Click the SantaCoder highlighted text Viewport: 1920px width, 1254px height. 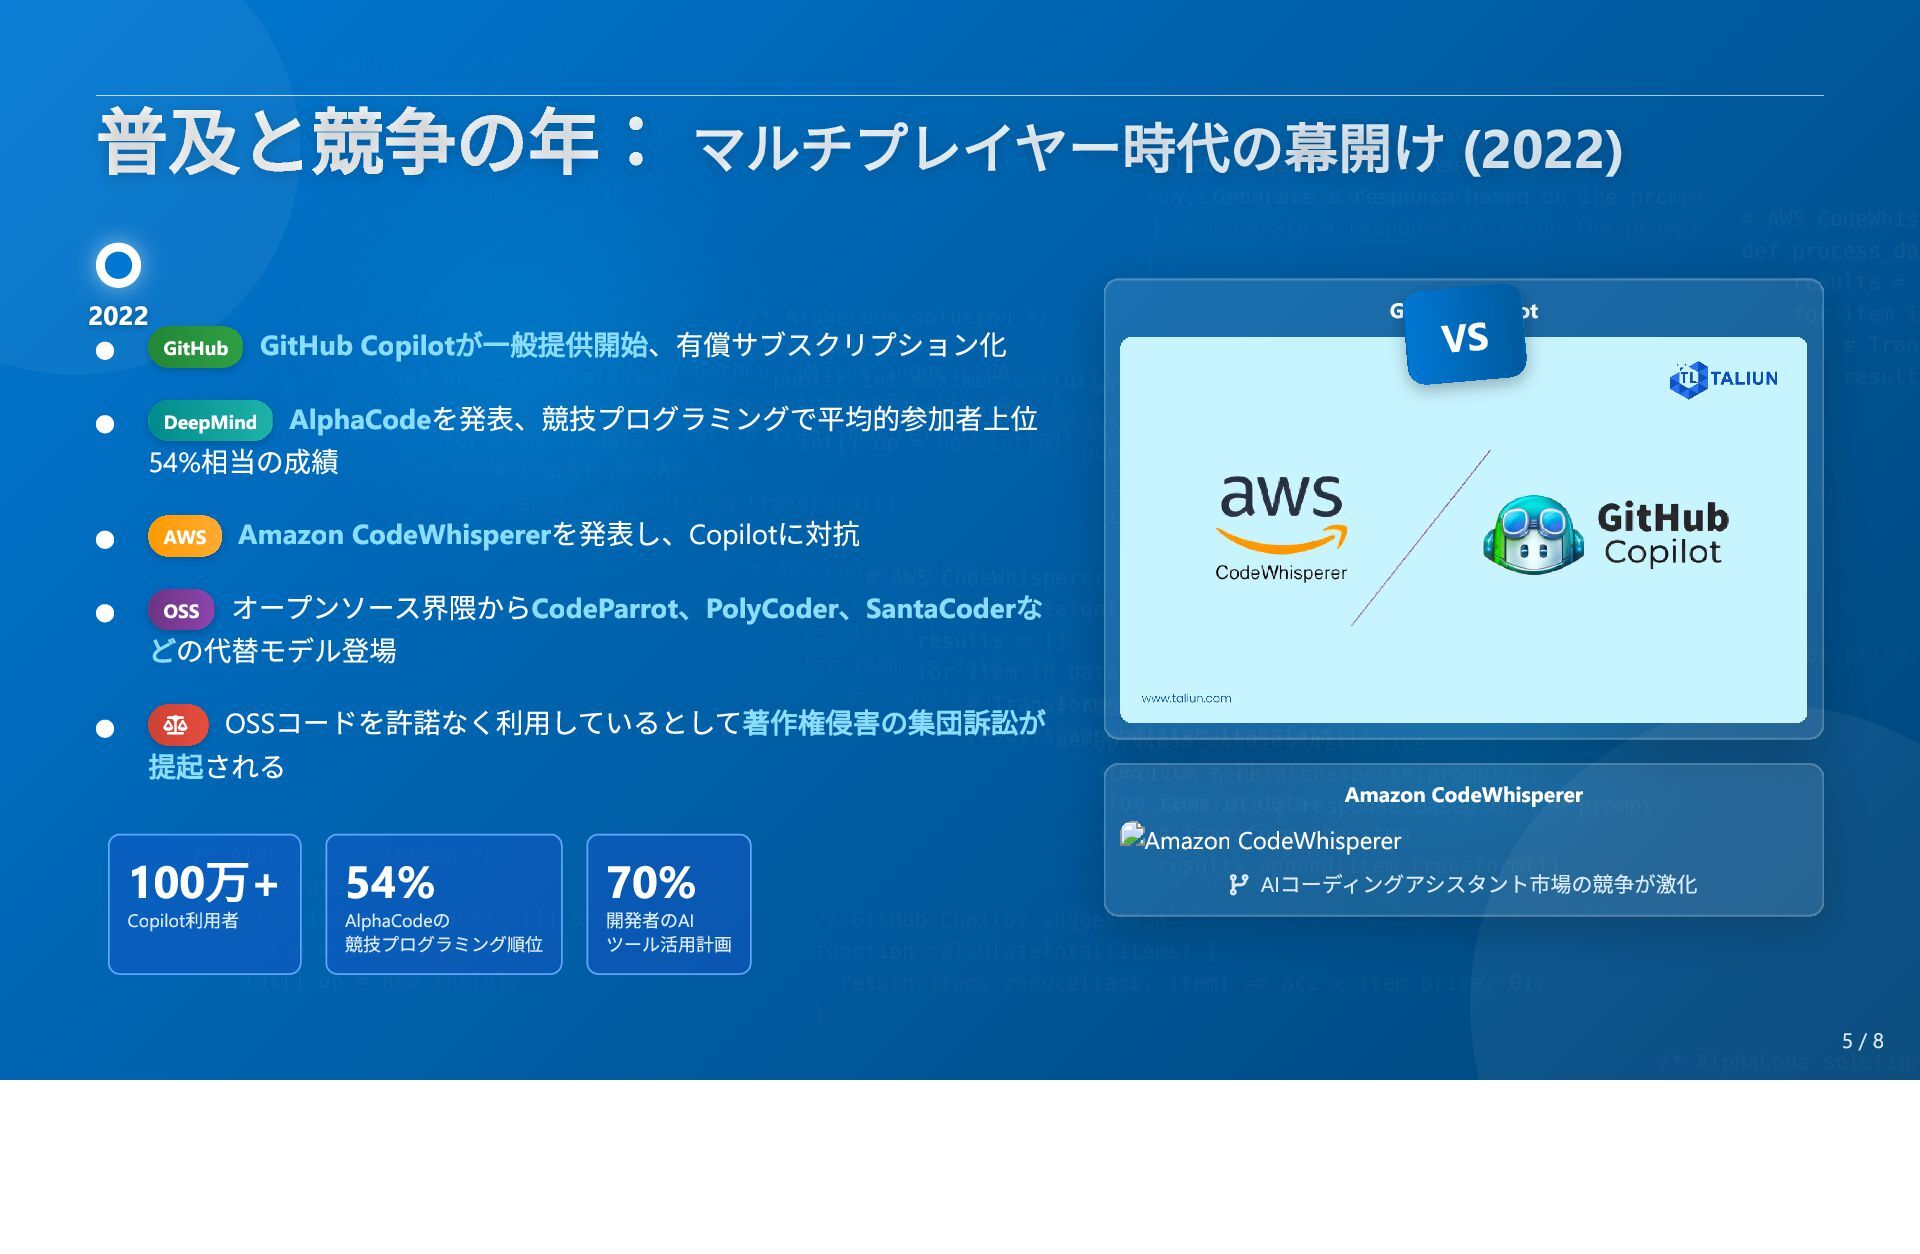pyautogui.click(x=940, y=608)
